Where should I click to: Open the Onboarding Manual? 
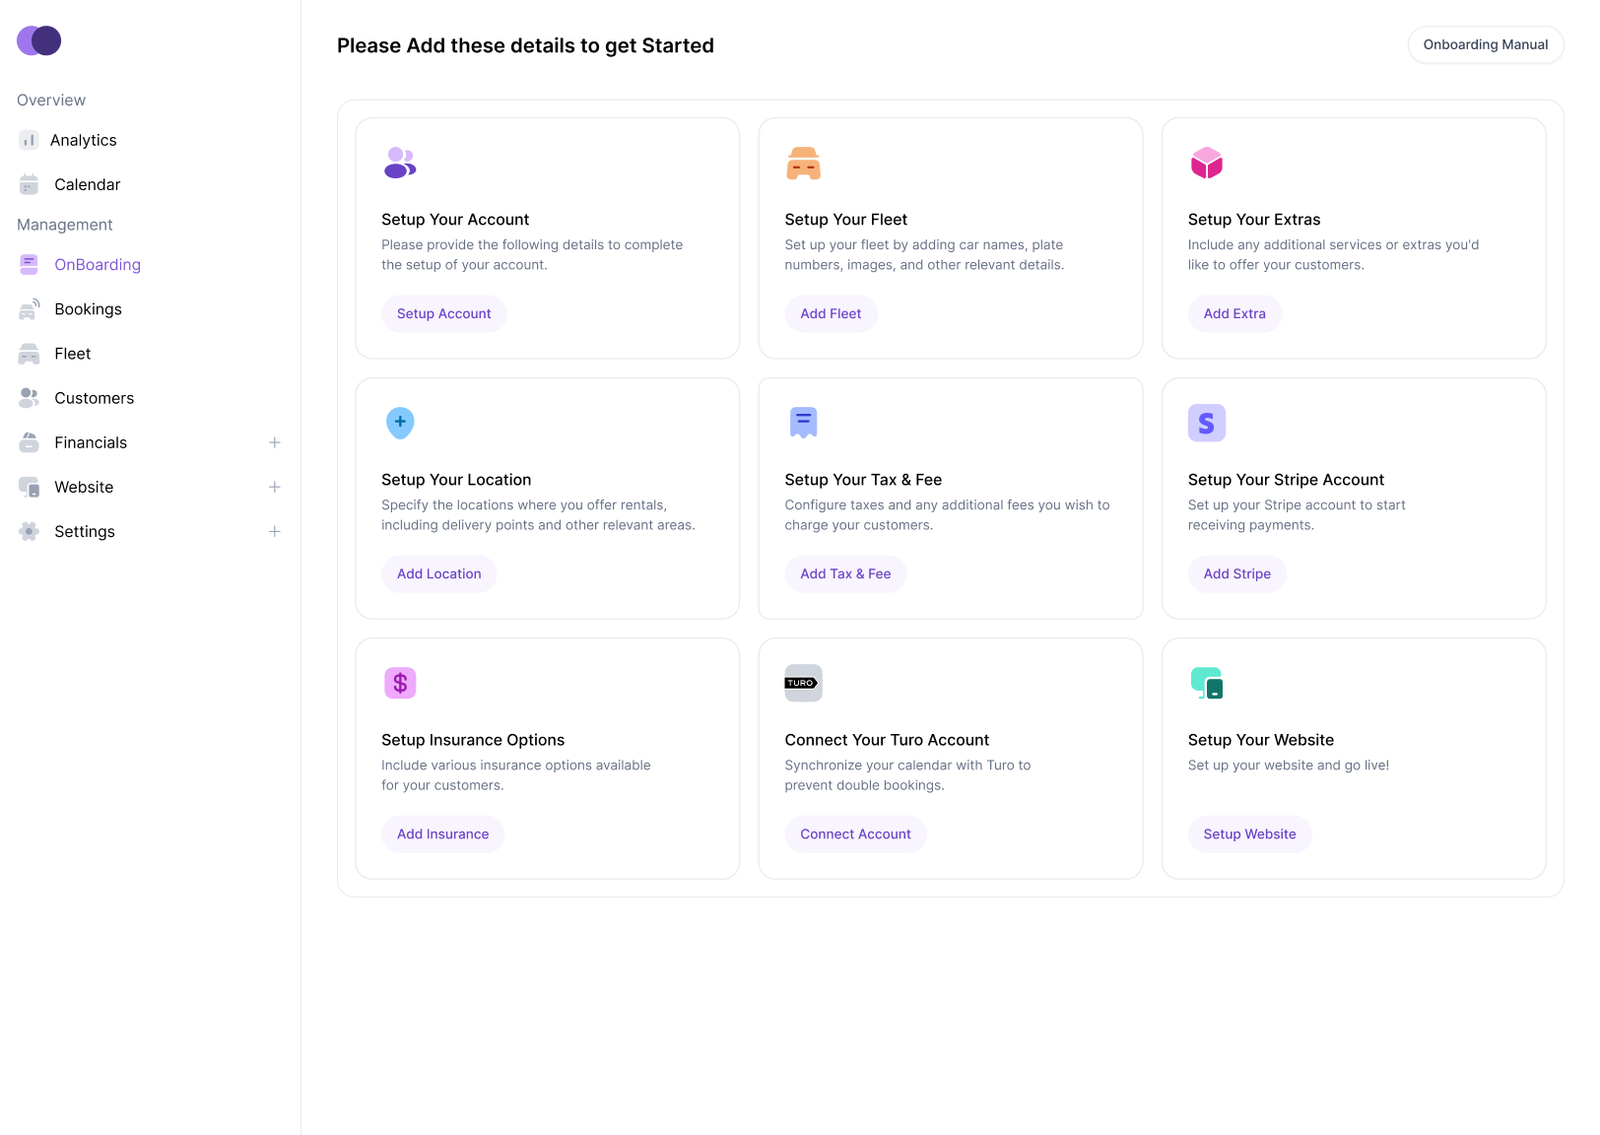1485,45
